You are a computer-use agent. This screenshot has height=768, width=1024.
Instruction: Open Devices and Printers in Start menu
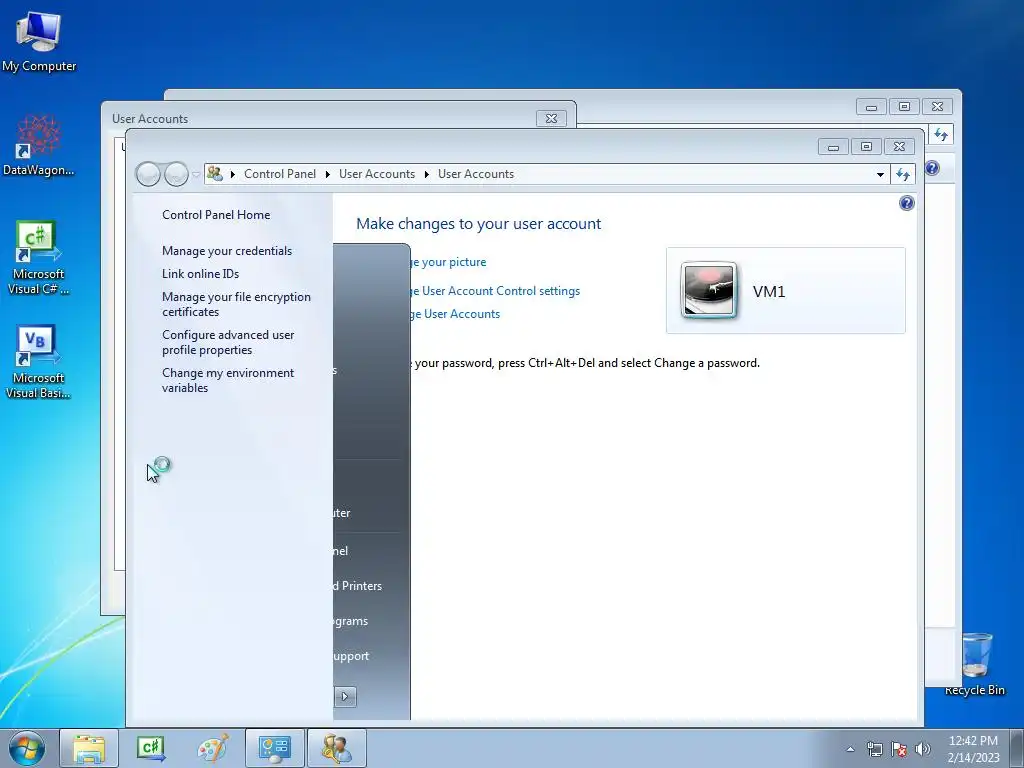(357, 586)
